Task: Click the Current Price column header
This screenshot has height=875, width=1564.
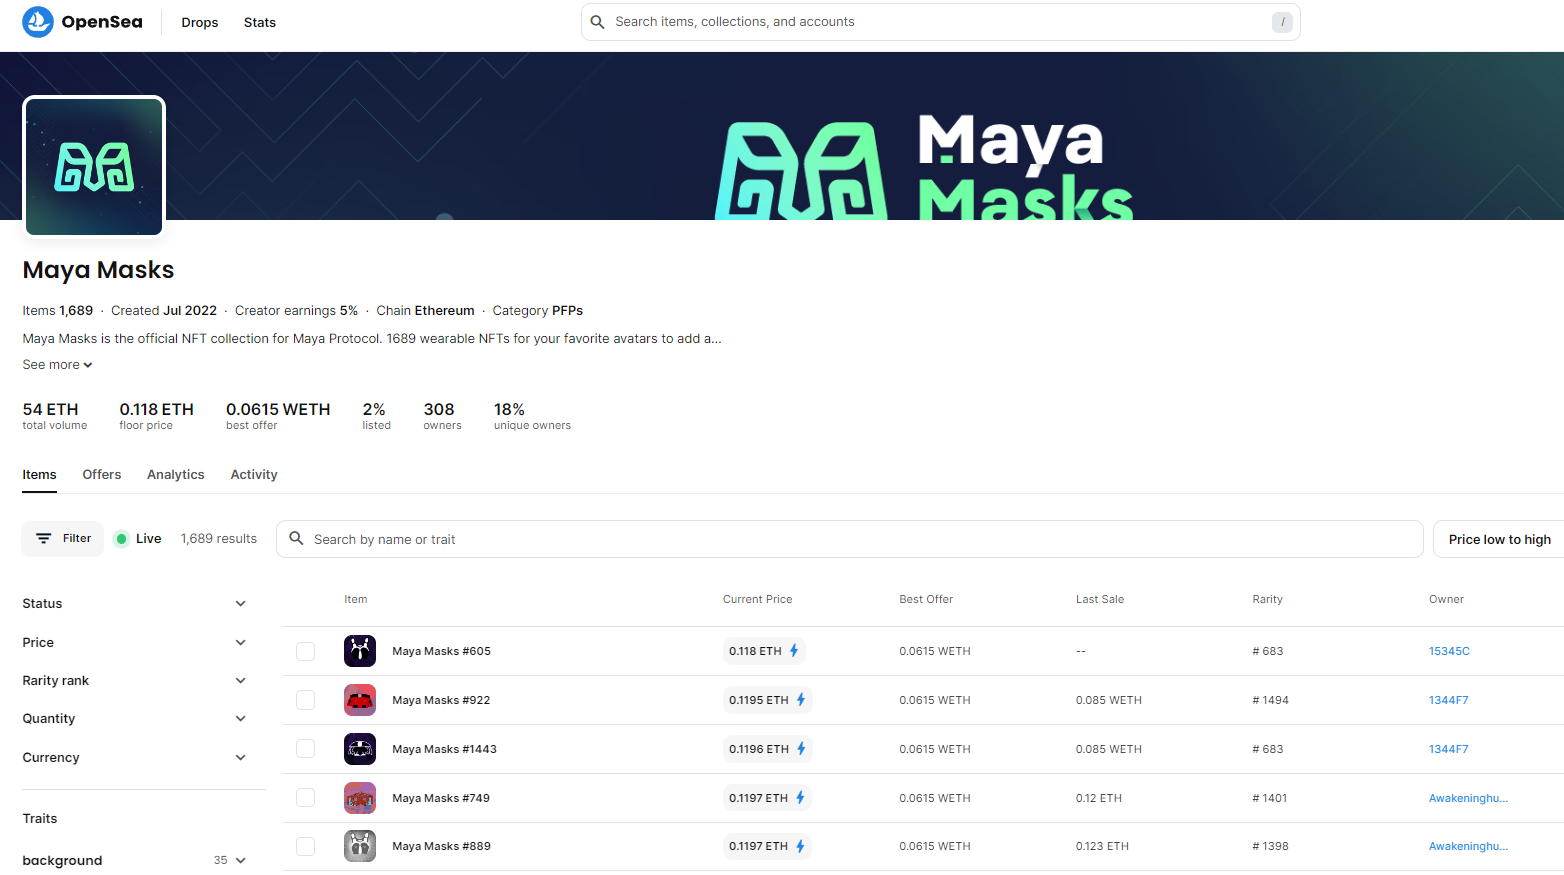Action: point(757,600)
